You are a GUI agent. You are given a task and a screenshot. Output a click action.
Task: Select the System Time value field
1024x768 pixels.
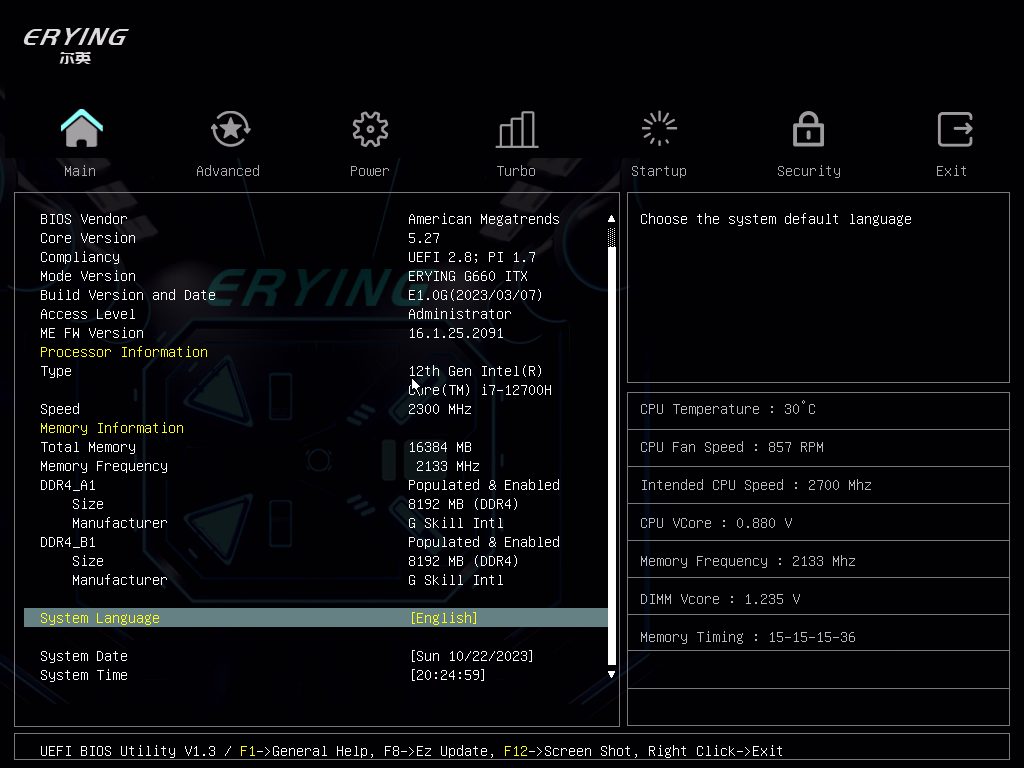447,675
